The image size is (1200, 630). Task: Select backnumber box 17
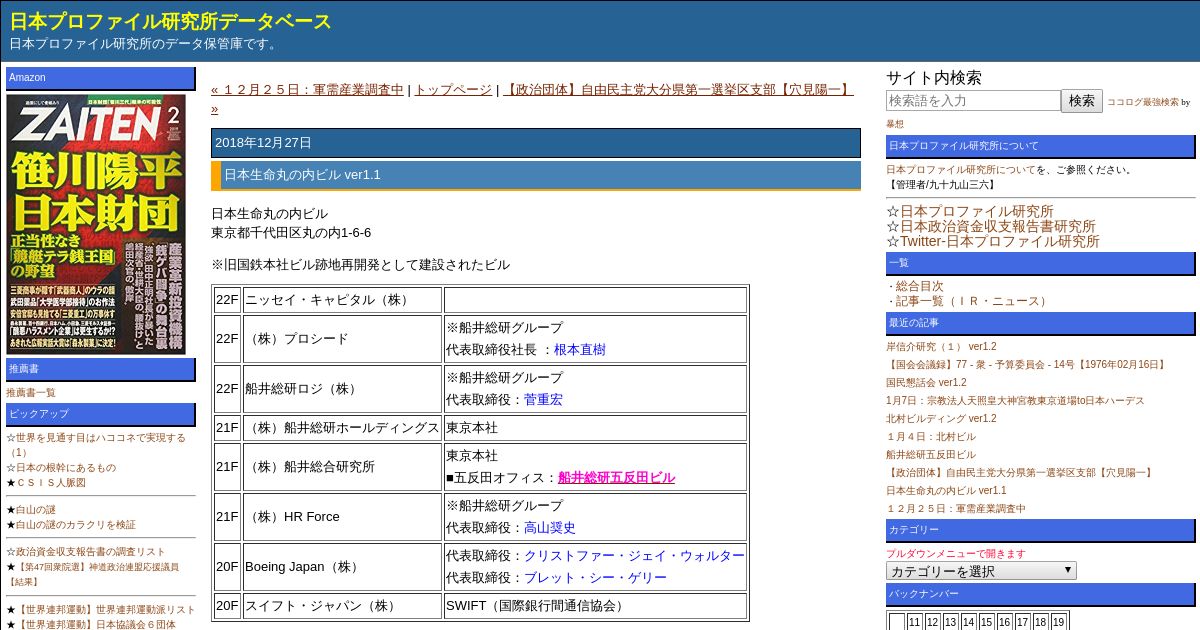(x=1023, y=622)
